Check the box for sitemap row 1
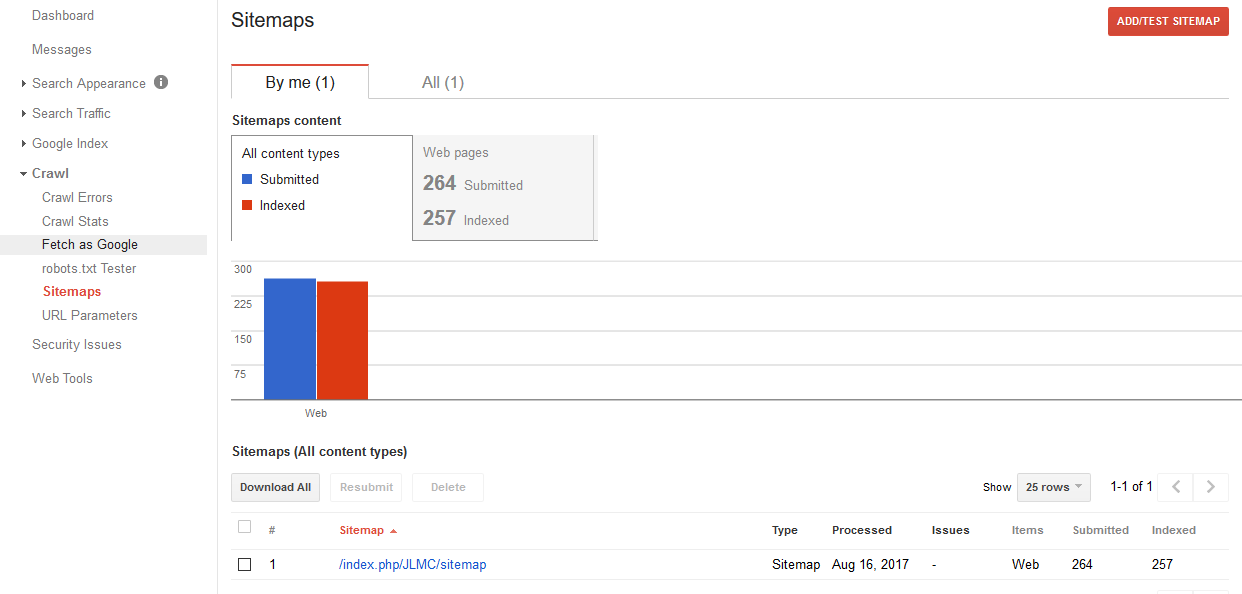 (245, 564)
